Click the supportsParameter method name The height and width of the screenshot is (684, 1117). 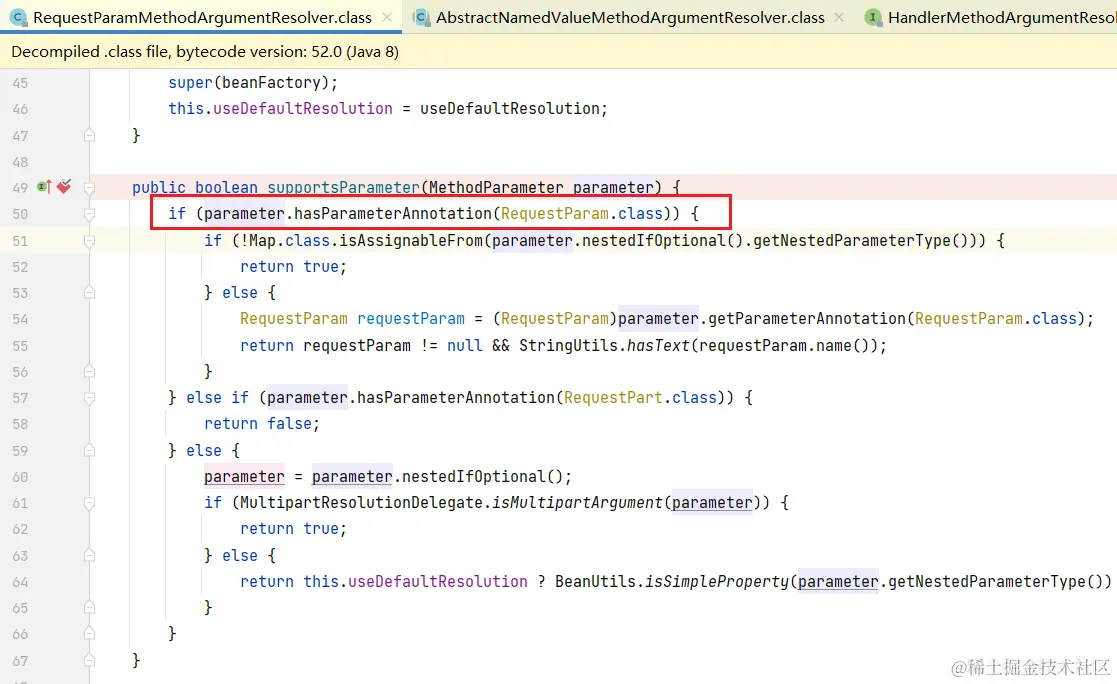tap(343, 187)
